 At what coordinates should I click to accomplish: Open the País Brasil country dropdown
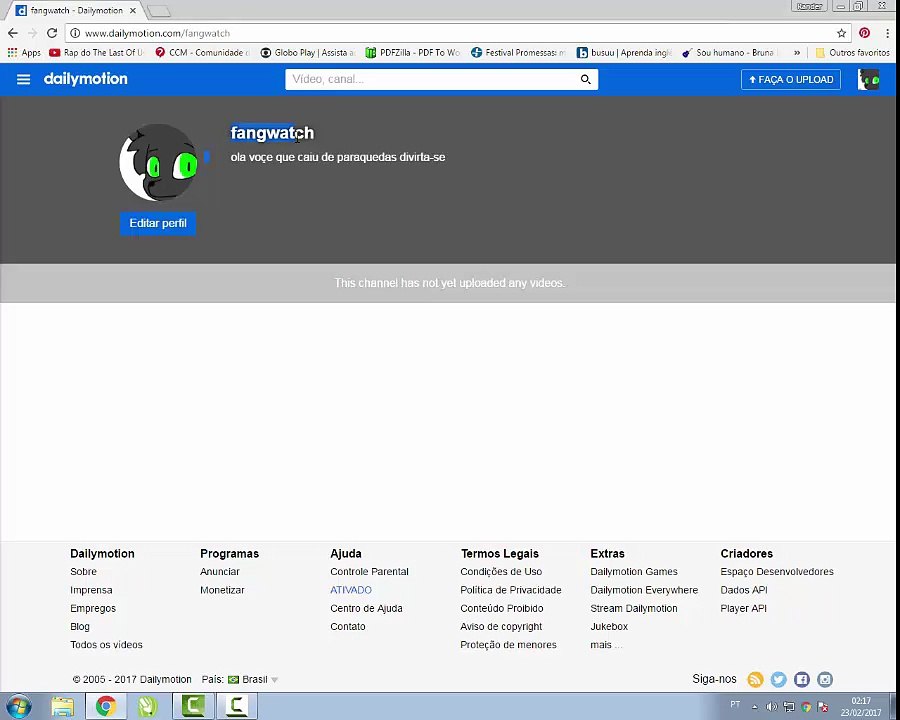[253, 679]
